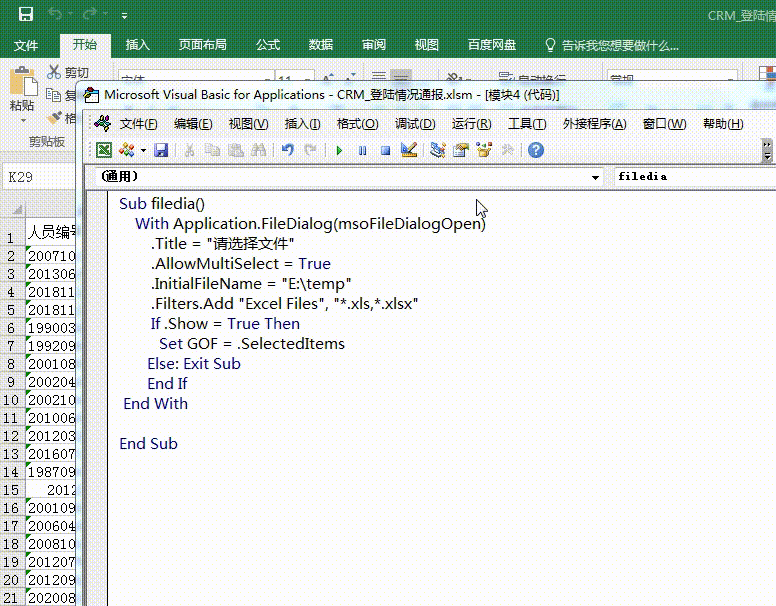
Task: Open Project Explorer icon in VBA toolbar
Action: coord(437,150)
